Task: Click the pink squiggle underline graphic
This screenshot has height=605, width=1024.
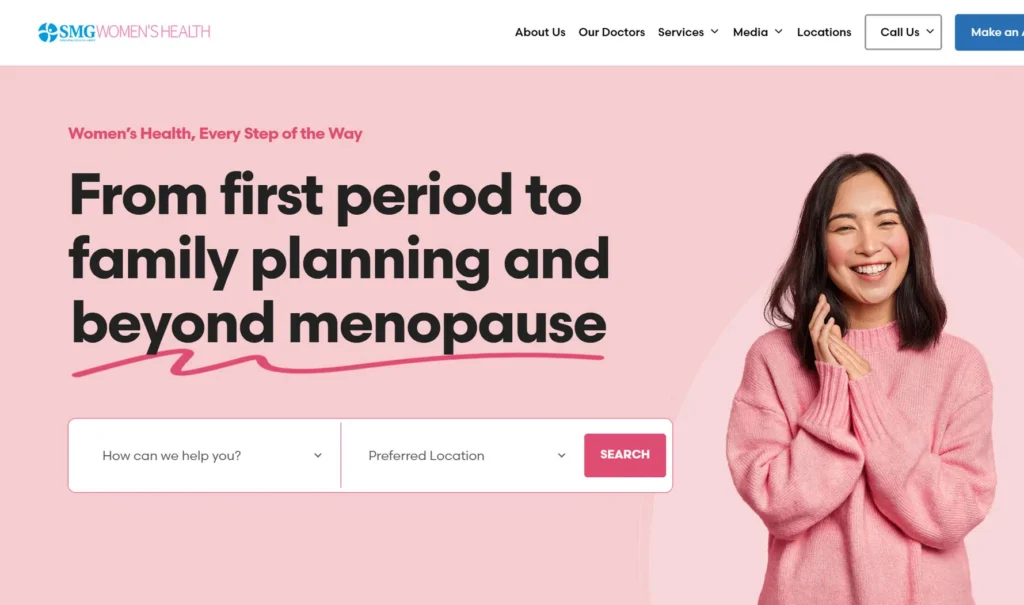Action: [x=338, y=363]
